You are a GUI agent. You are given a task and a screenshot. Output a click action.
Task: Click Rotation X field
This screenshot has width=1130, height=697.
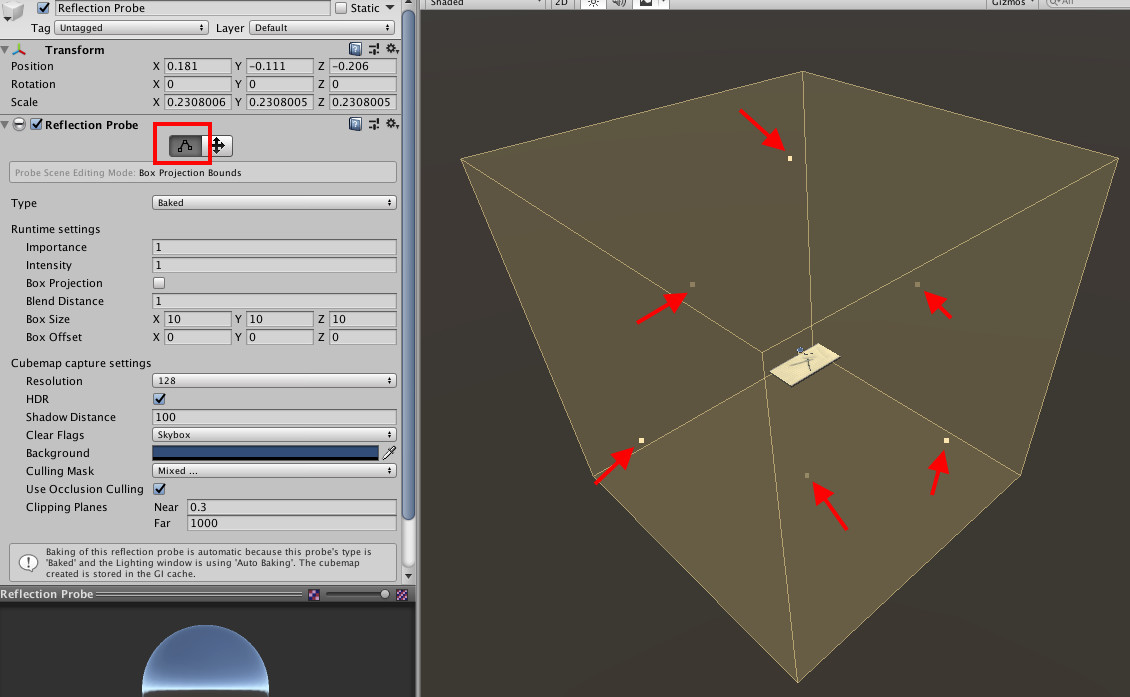coord(197,84)
